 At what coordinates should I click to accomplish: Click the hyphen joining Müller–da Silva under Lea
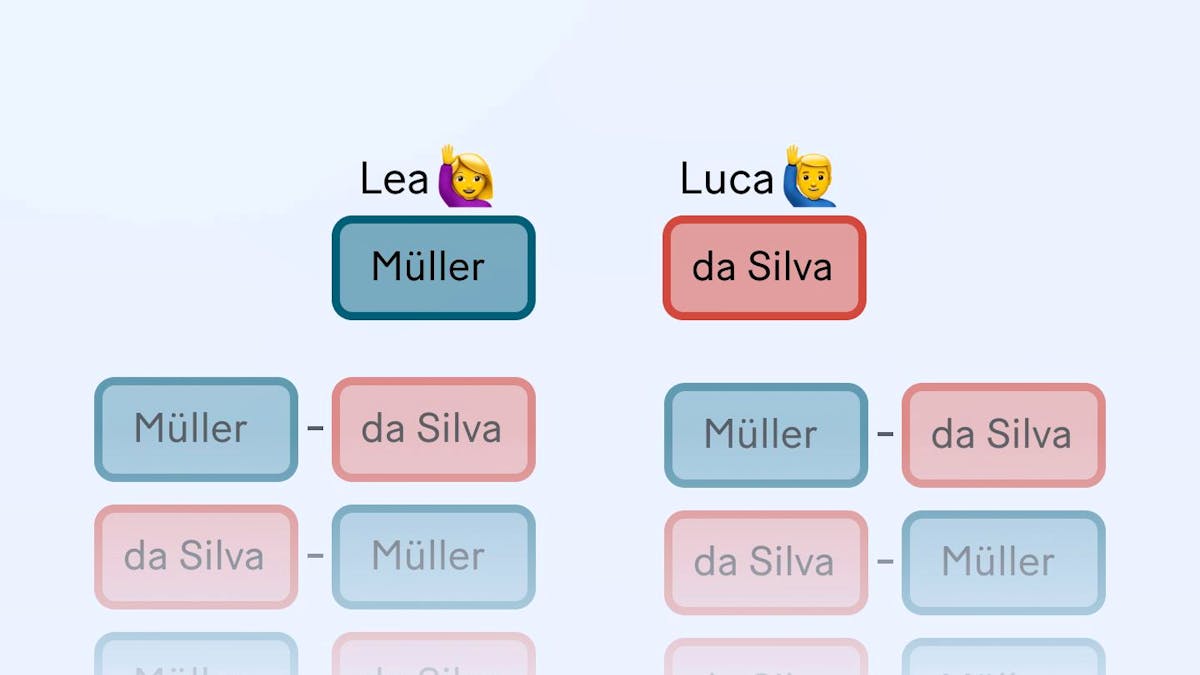[x=315, y=429]
